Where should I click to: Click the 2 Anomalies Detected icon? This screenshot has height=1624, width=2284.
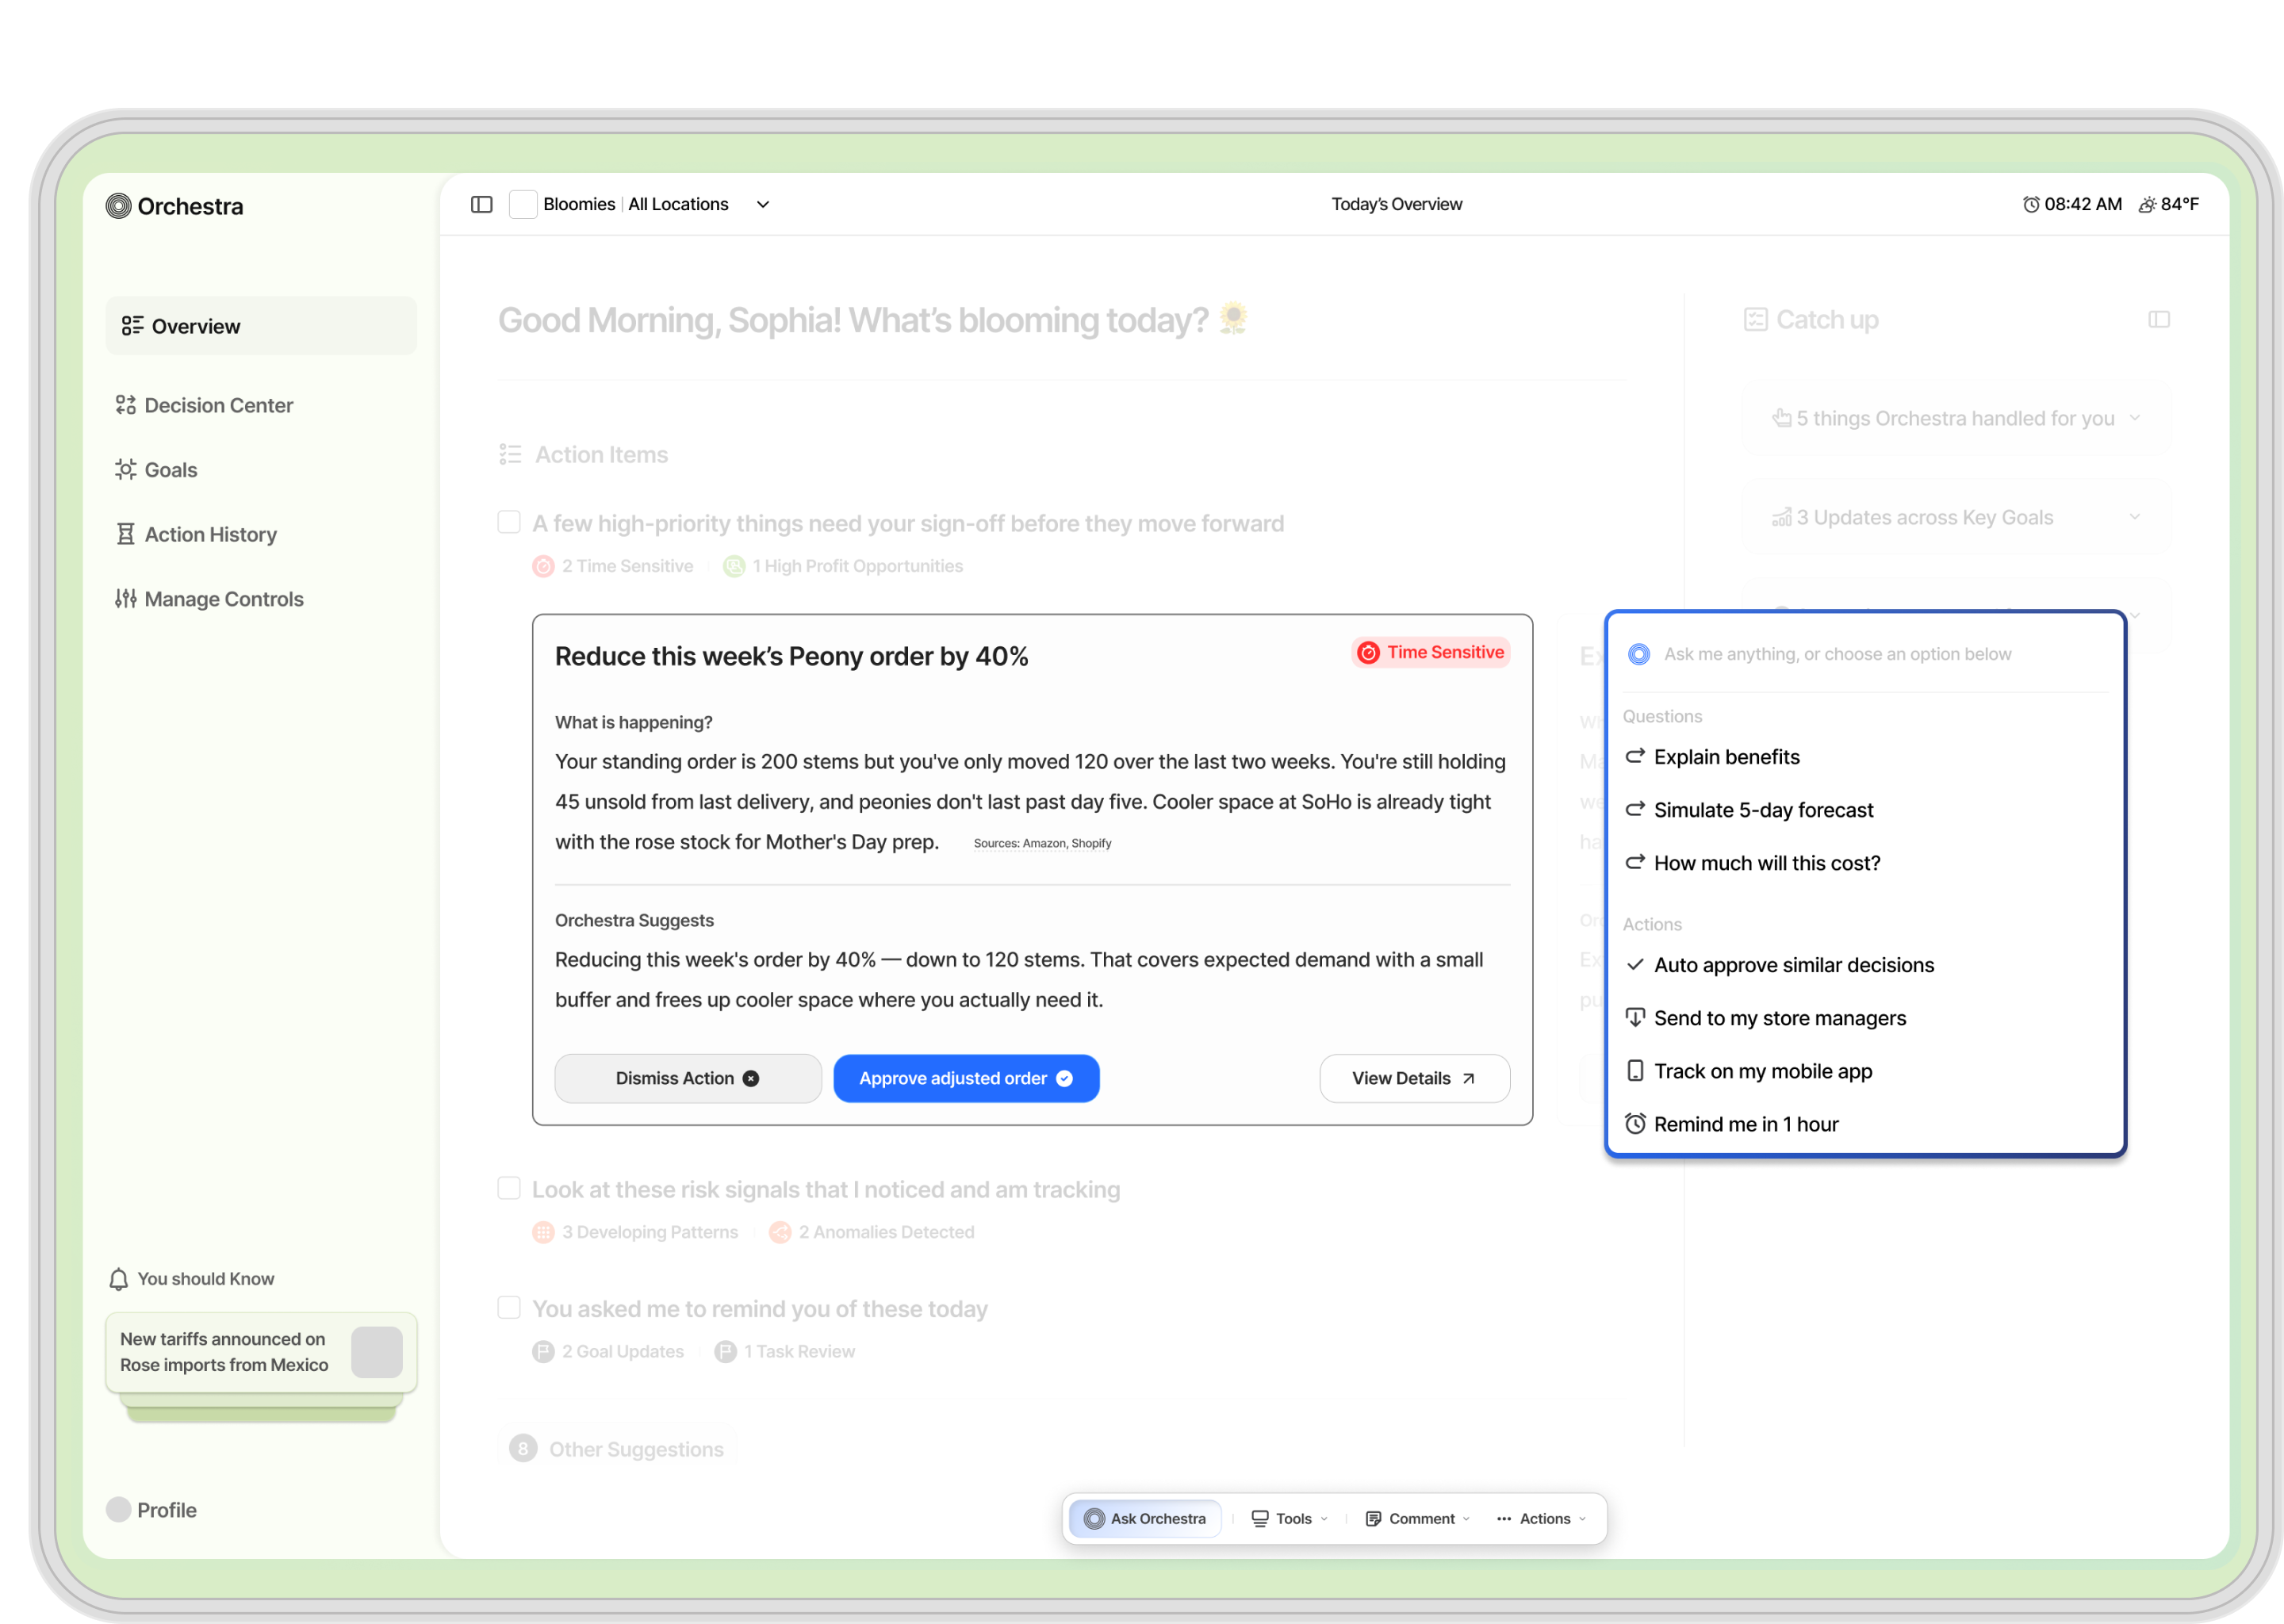[x=780, y=1232]
